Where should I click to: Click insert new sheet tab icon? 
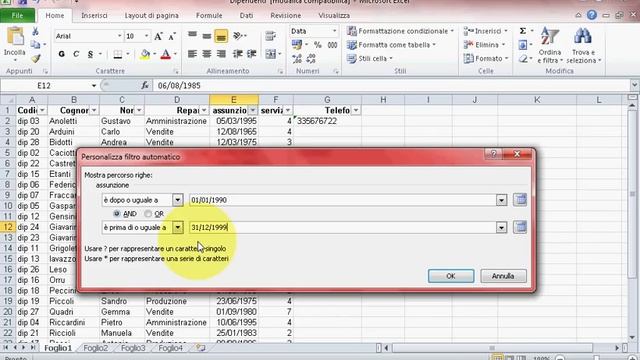[200, 348]
